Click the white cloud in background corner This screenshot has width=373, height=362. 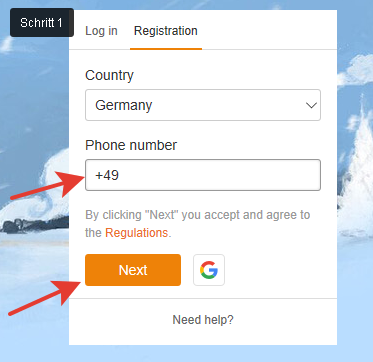[x=357, y=70]
